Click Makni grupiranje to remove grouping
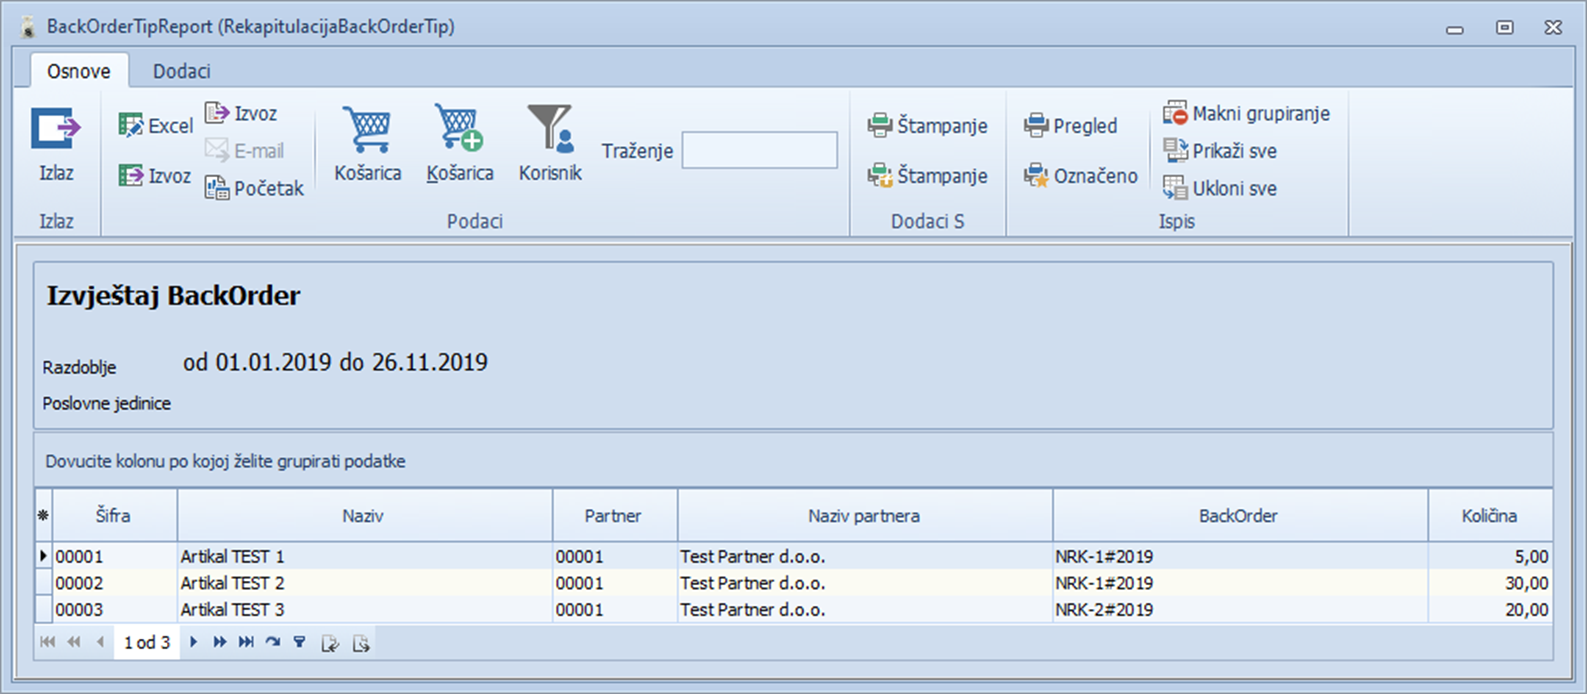Image resolution: width=1587 pixels, height=694 pixels. (1246, 114)
